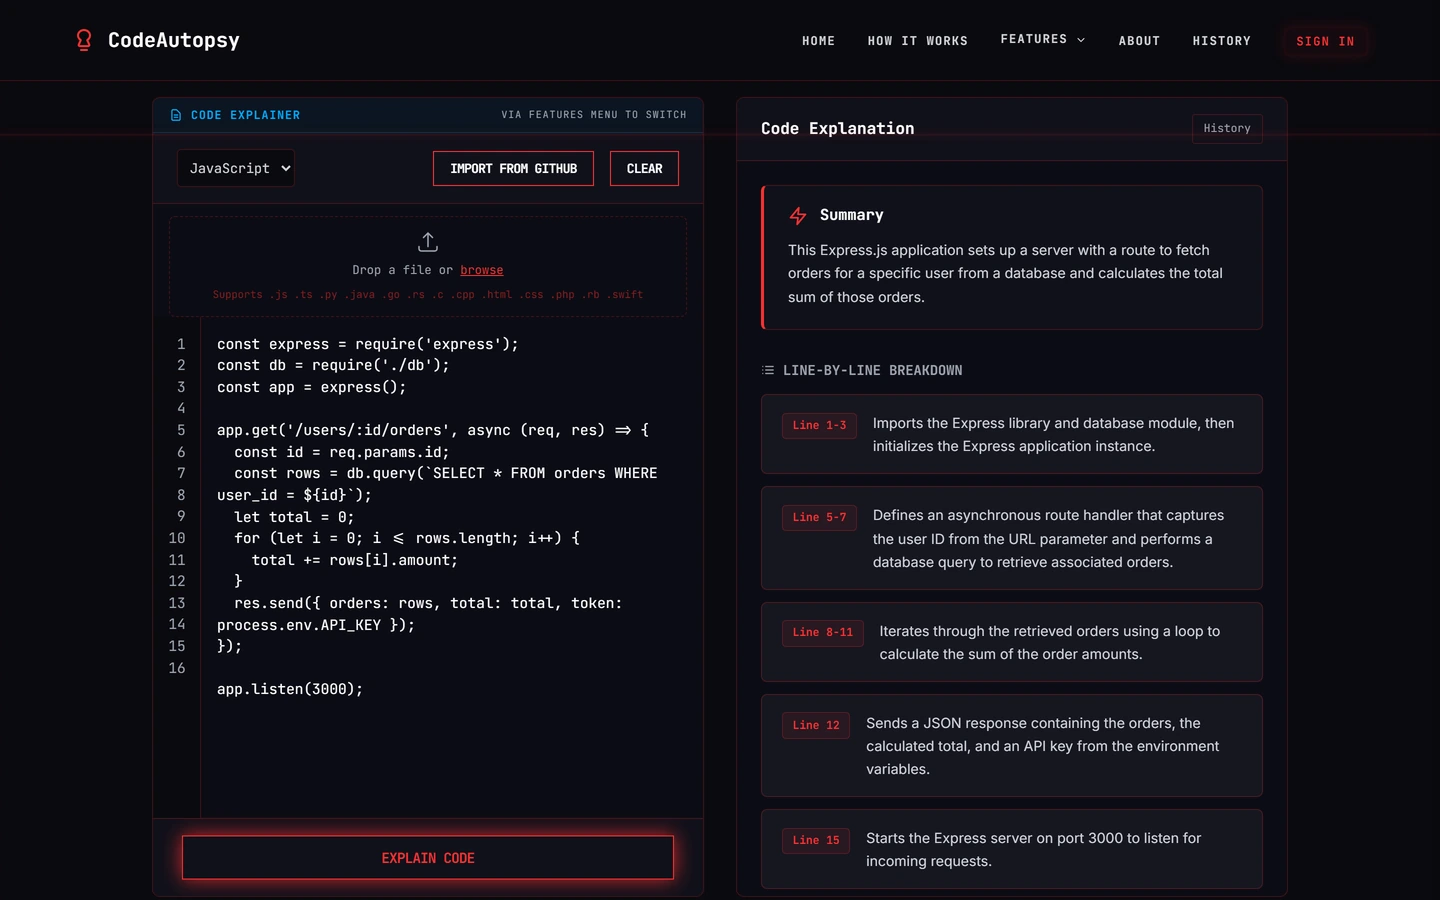1440x900 pixels.
Task: Open the About page
Action: click(x=1139, y=41)
